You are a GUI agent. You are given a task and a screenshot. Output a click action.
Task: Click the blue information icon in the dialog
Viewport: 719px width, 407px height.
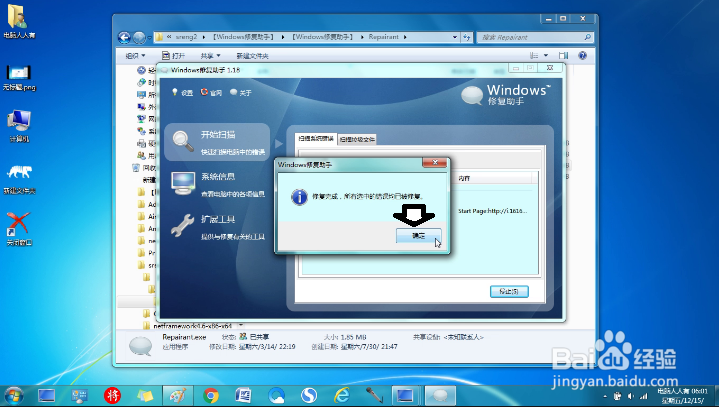click(x=299, y=197)
